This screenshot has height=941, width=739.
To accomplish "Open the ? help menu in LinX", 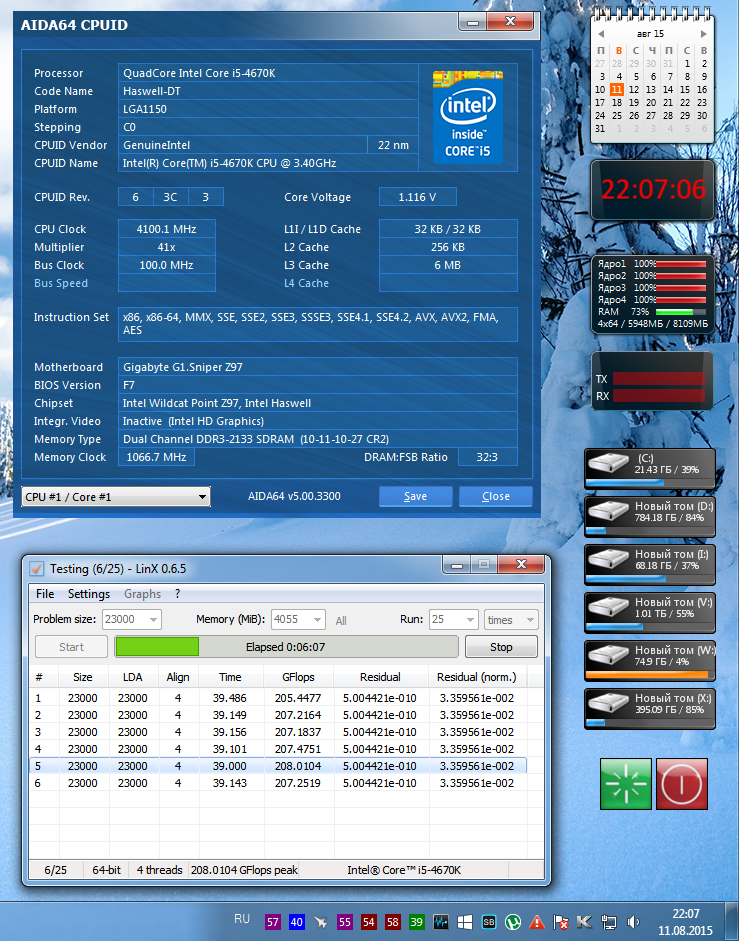I will (177, 594).
